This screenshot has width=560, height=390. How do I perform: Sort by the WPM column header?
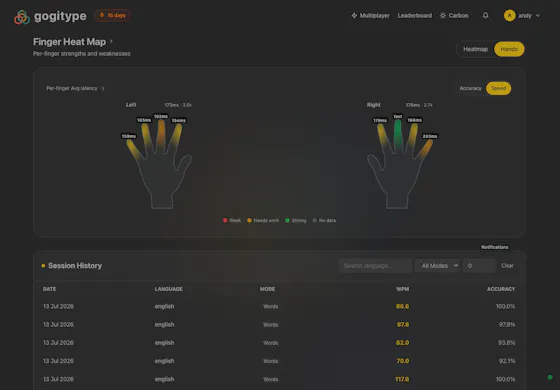click(x=402, y=289)
